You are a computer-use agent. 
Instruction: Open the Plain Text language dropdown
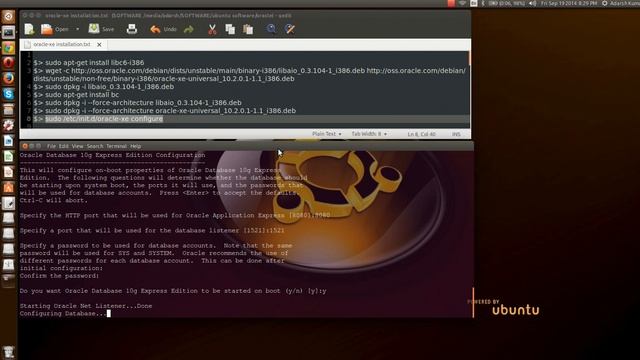point(327,134)
